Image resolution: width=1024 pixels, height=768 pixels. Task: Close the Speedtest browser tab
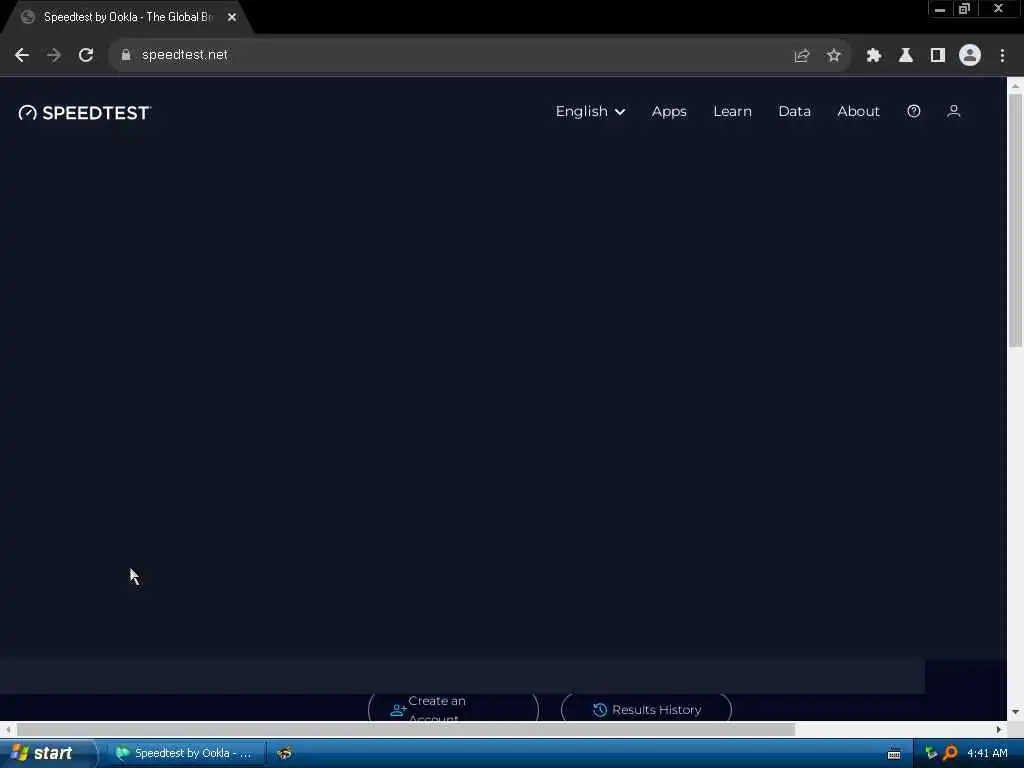pyautogui.click(x=232, y=18)
